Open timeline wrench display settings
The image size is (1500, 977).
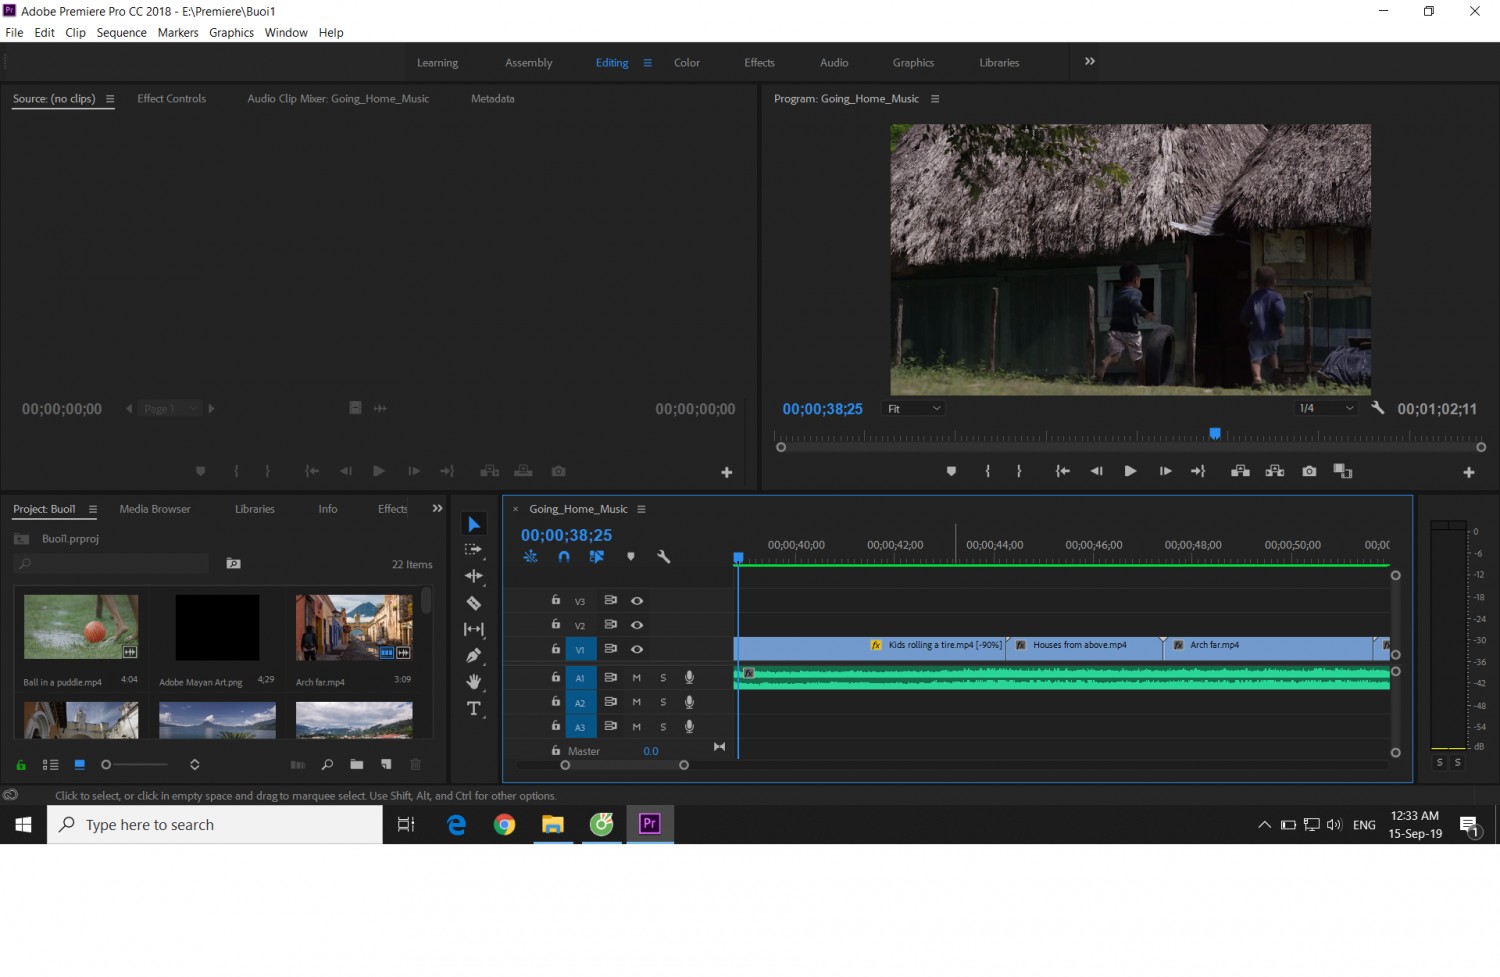click(x=663, y=557)
